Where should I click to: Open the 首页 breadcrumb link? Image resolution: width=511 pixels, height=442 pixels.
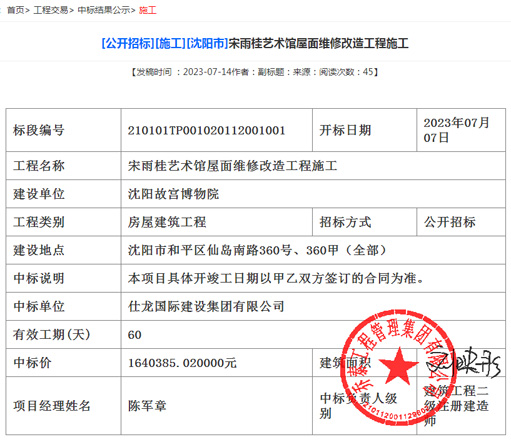[16, 10]
